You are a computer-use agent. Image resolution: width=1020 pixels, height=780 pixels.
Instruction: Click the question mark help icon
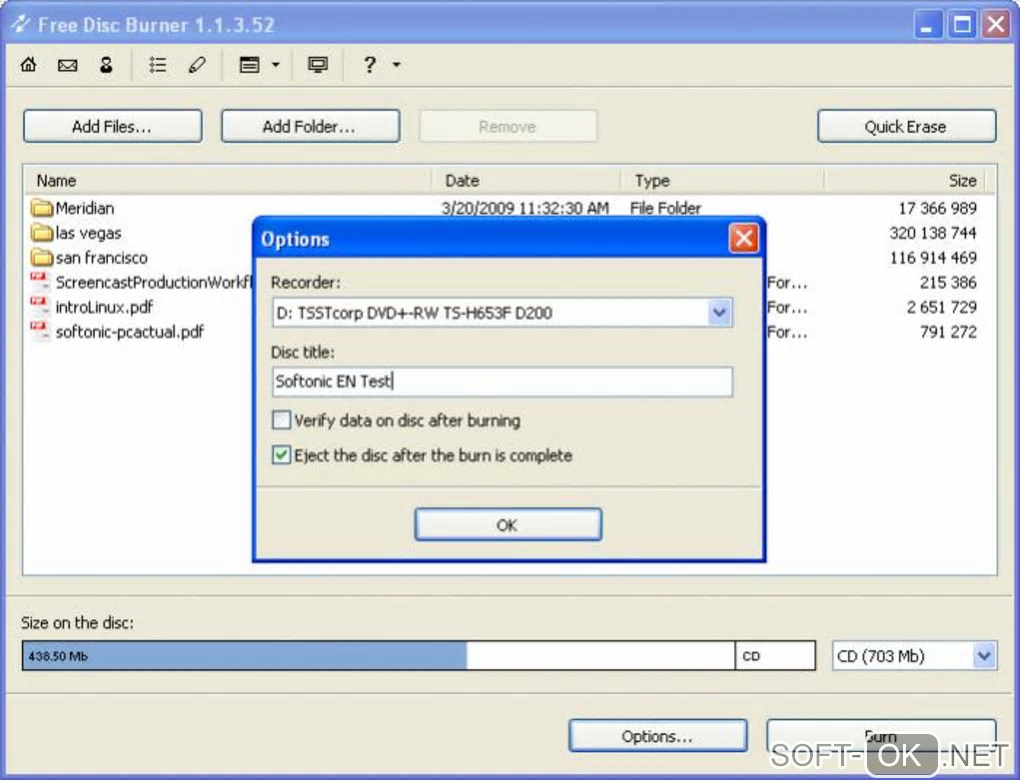pyautogui.click(x=369, y=64)
